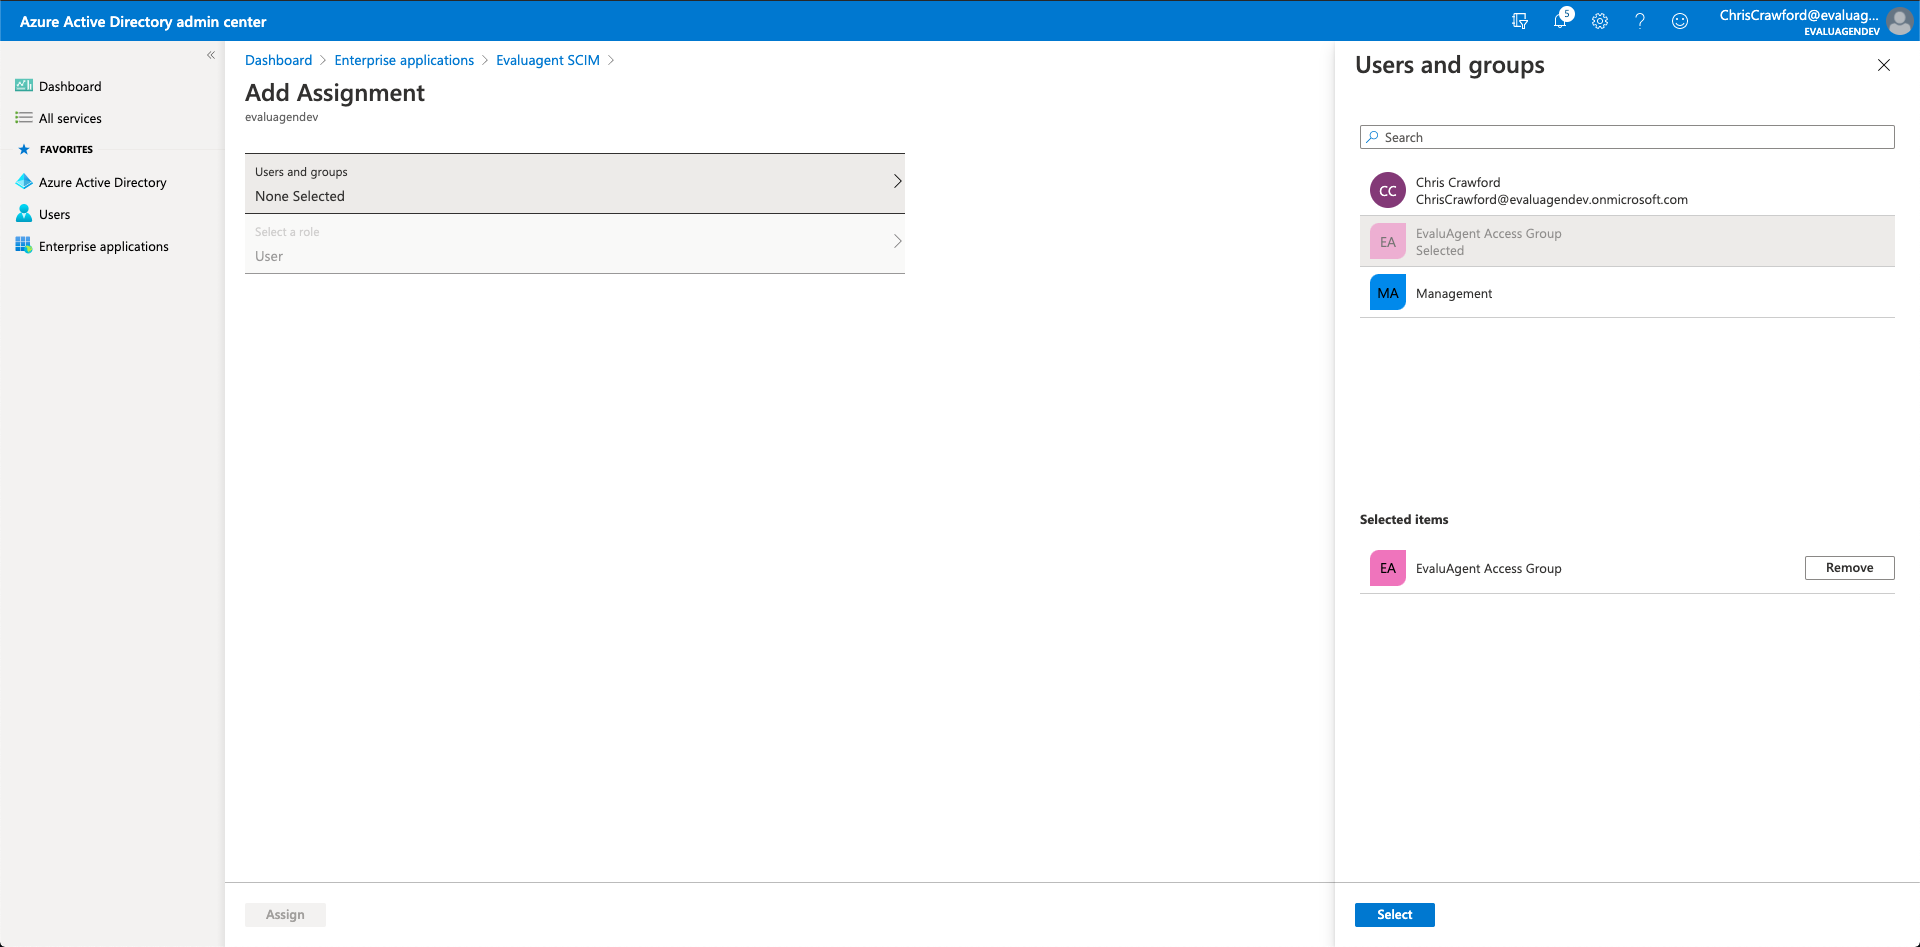
Task: Collapse the sidebar with double chevron
Action: point(211,55)
